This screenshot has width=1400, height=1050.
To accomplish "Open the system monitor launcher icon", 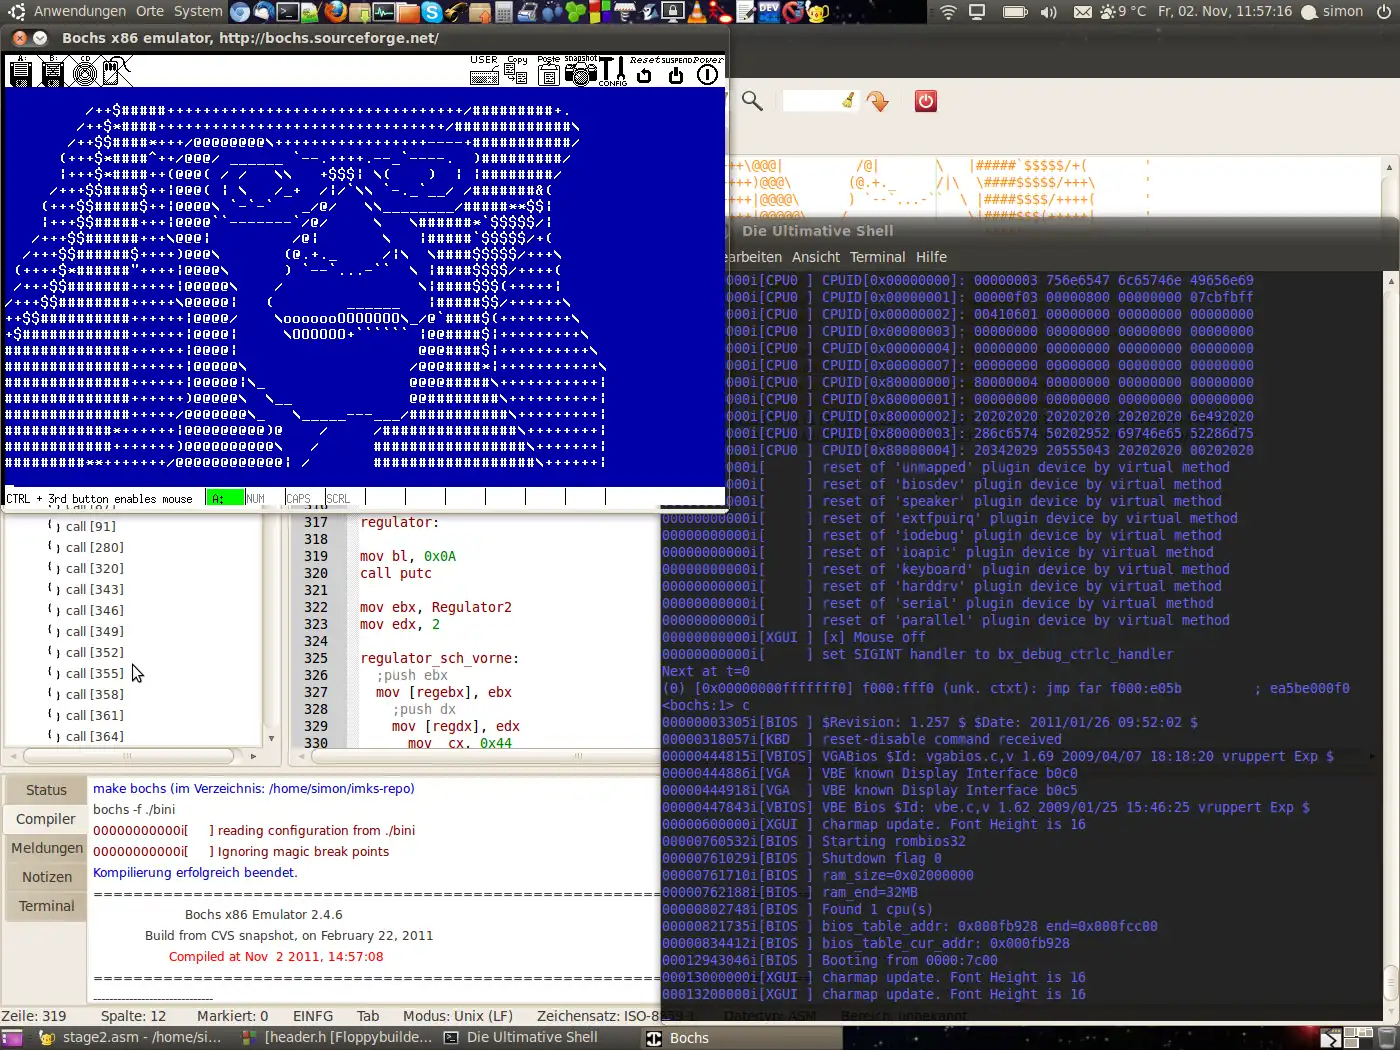I will click(384, 12).
